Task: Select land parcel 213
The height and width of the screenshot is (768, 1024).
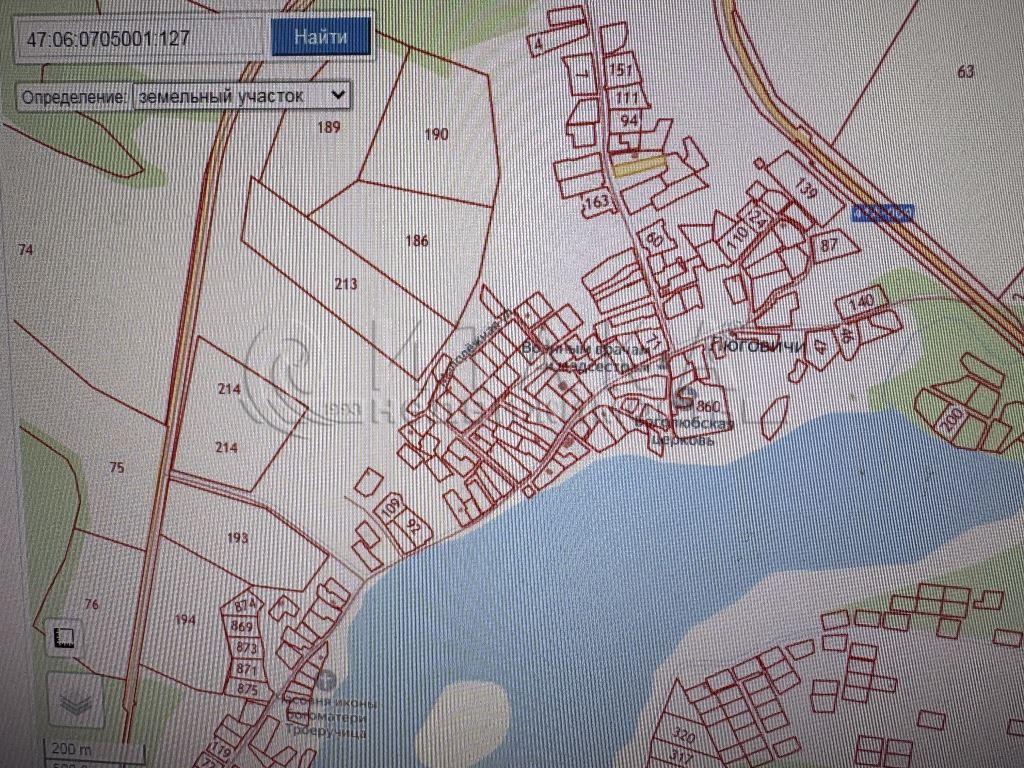Action: click(346, 284)
